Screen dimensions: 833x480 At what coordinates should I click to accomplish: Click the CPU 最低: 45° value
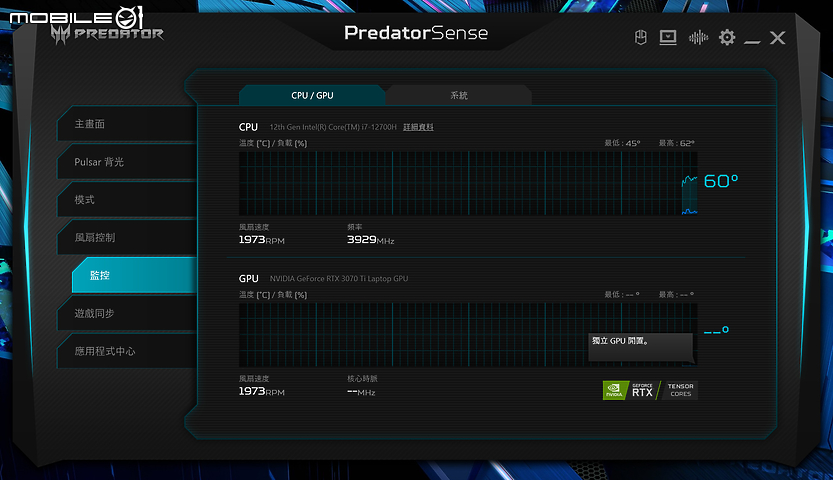[x=622, y=143]
